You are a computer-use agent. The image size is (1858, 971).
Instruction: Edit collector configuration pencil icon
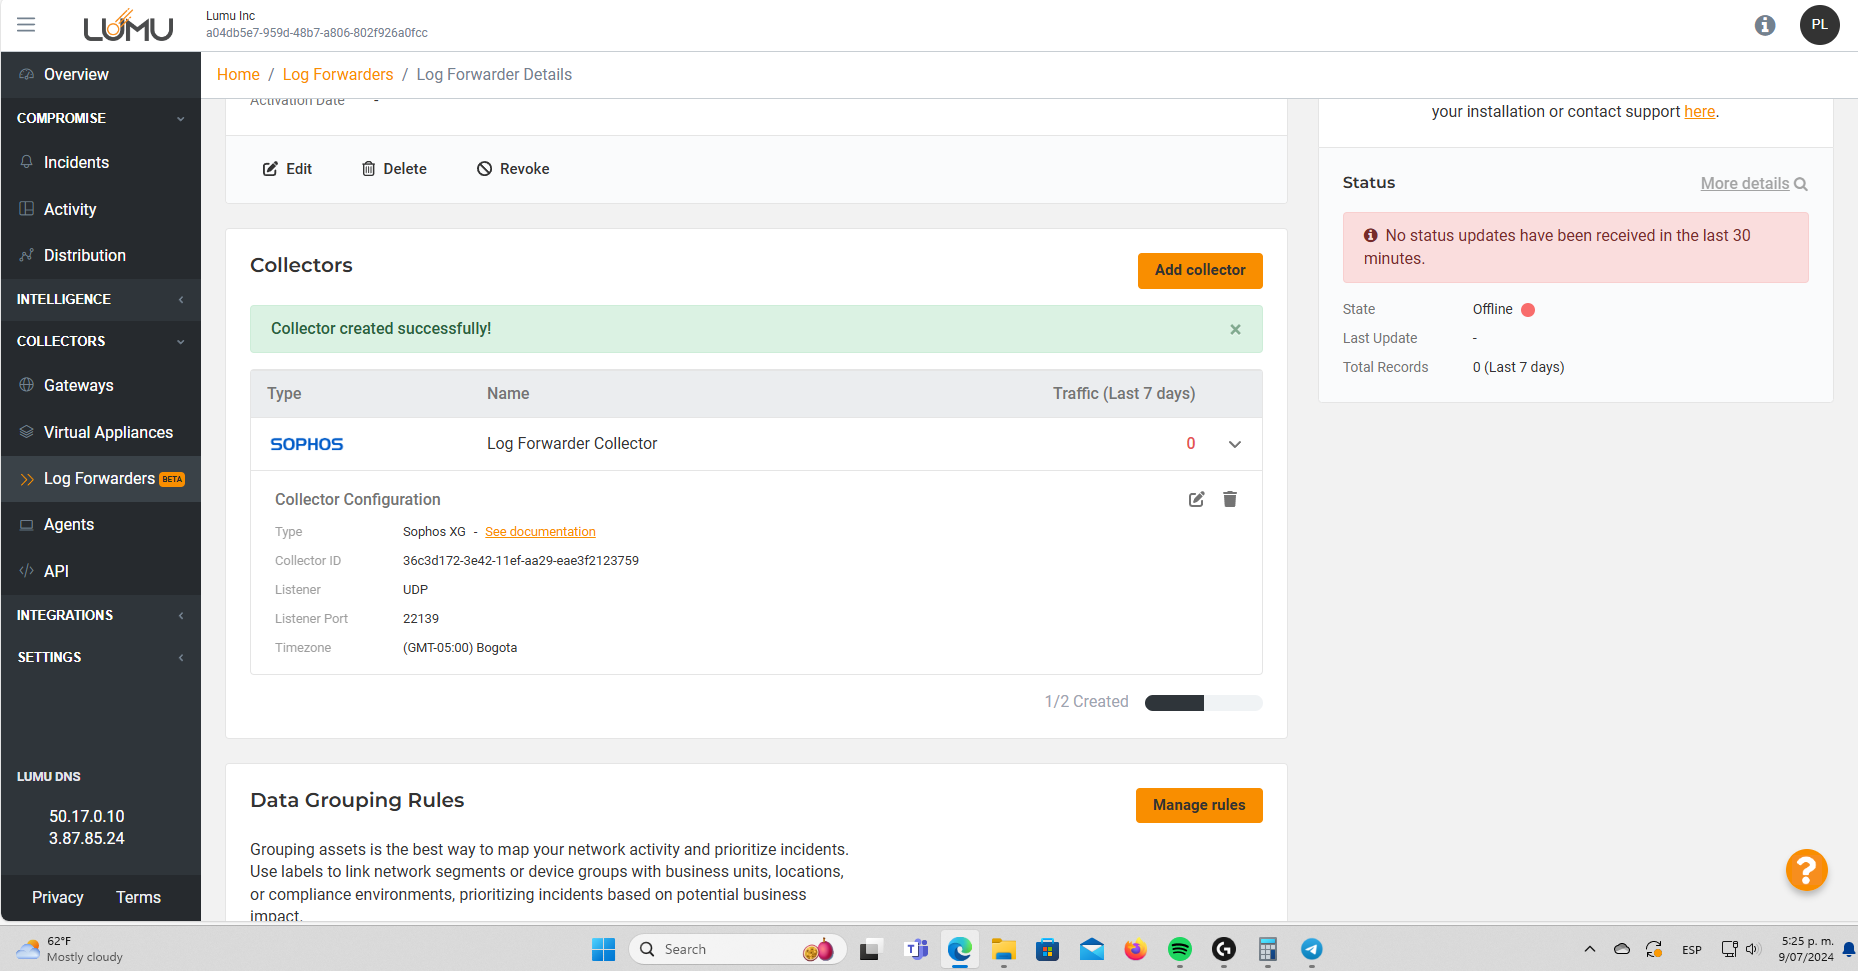(1196, 499)
